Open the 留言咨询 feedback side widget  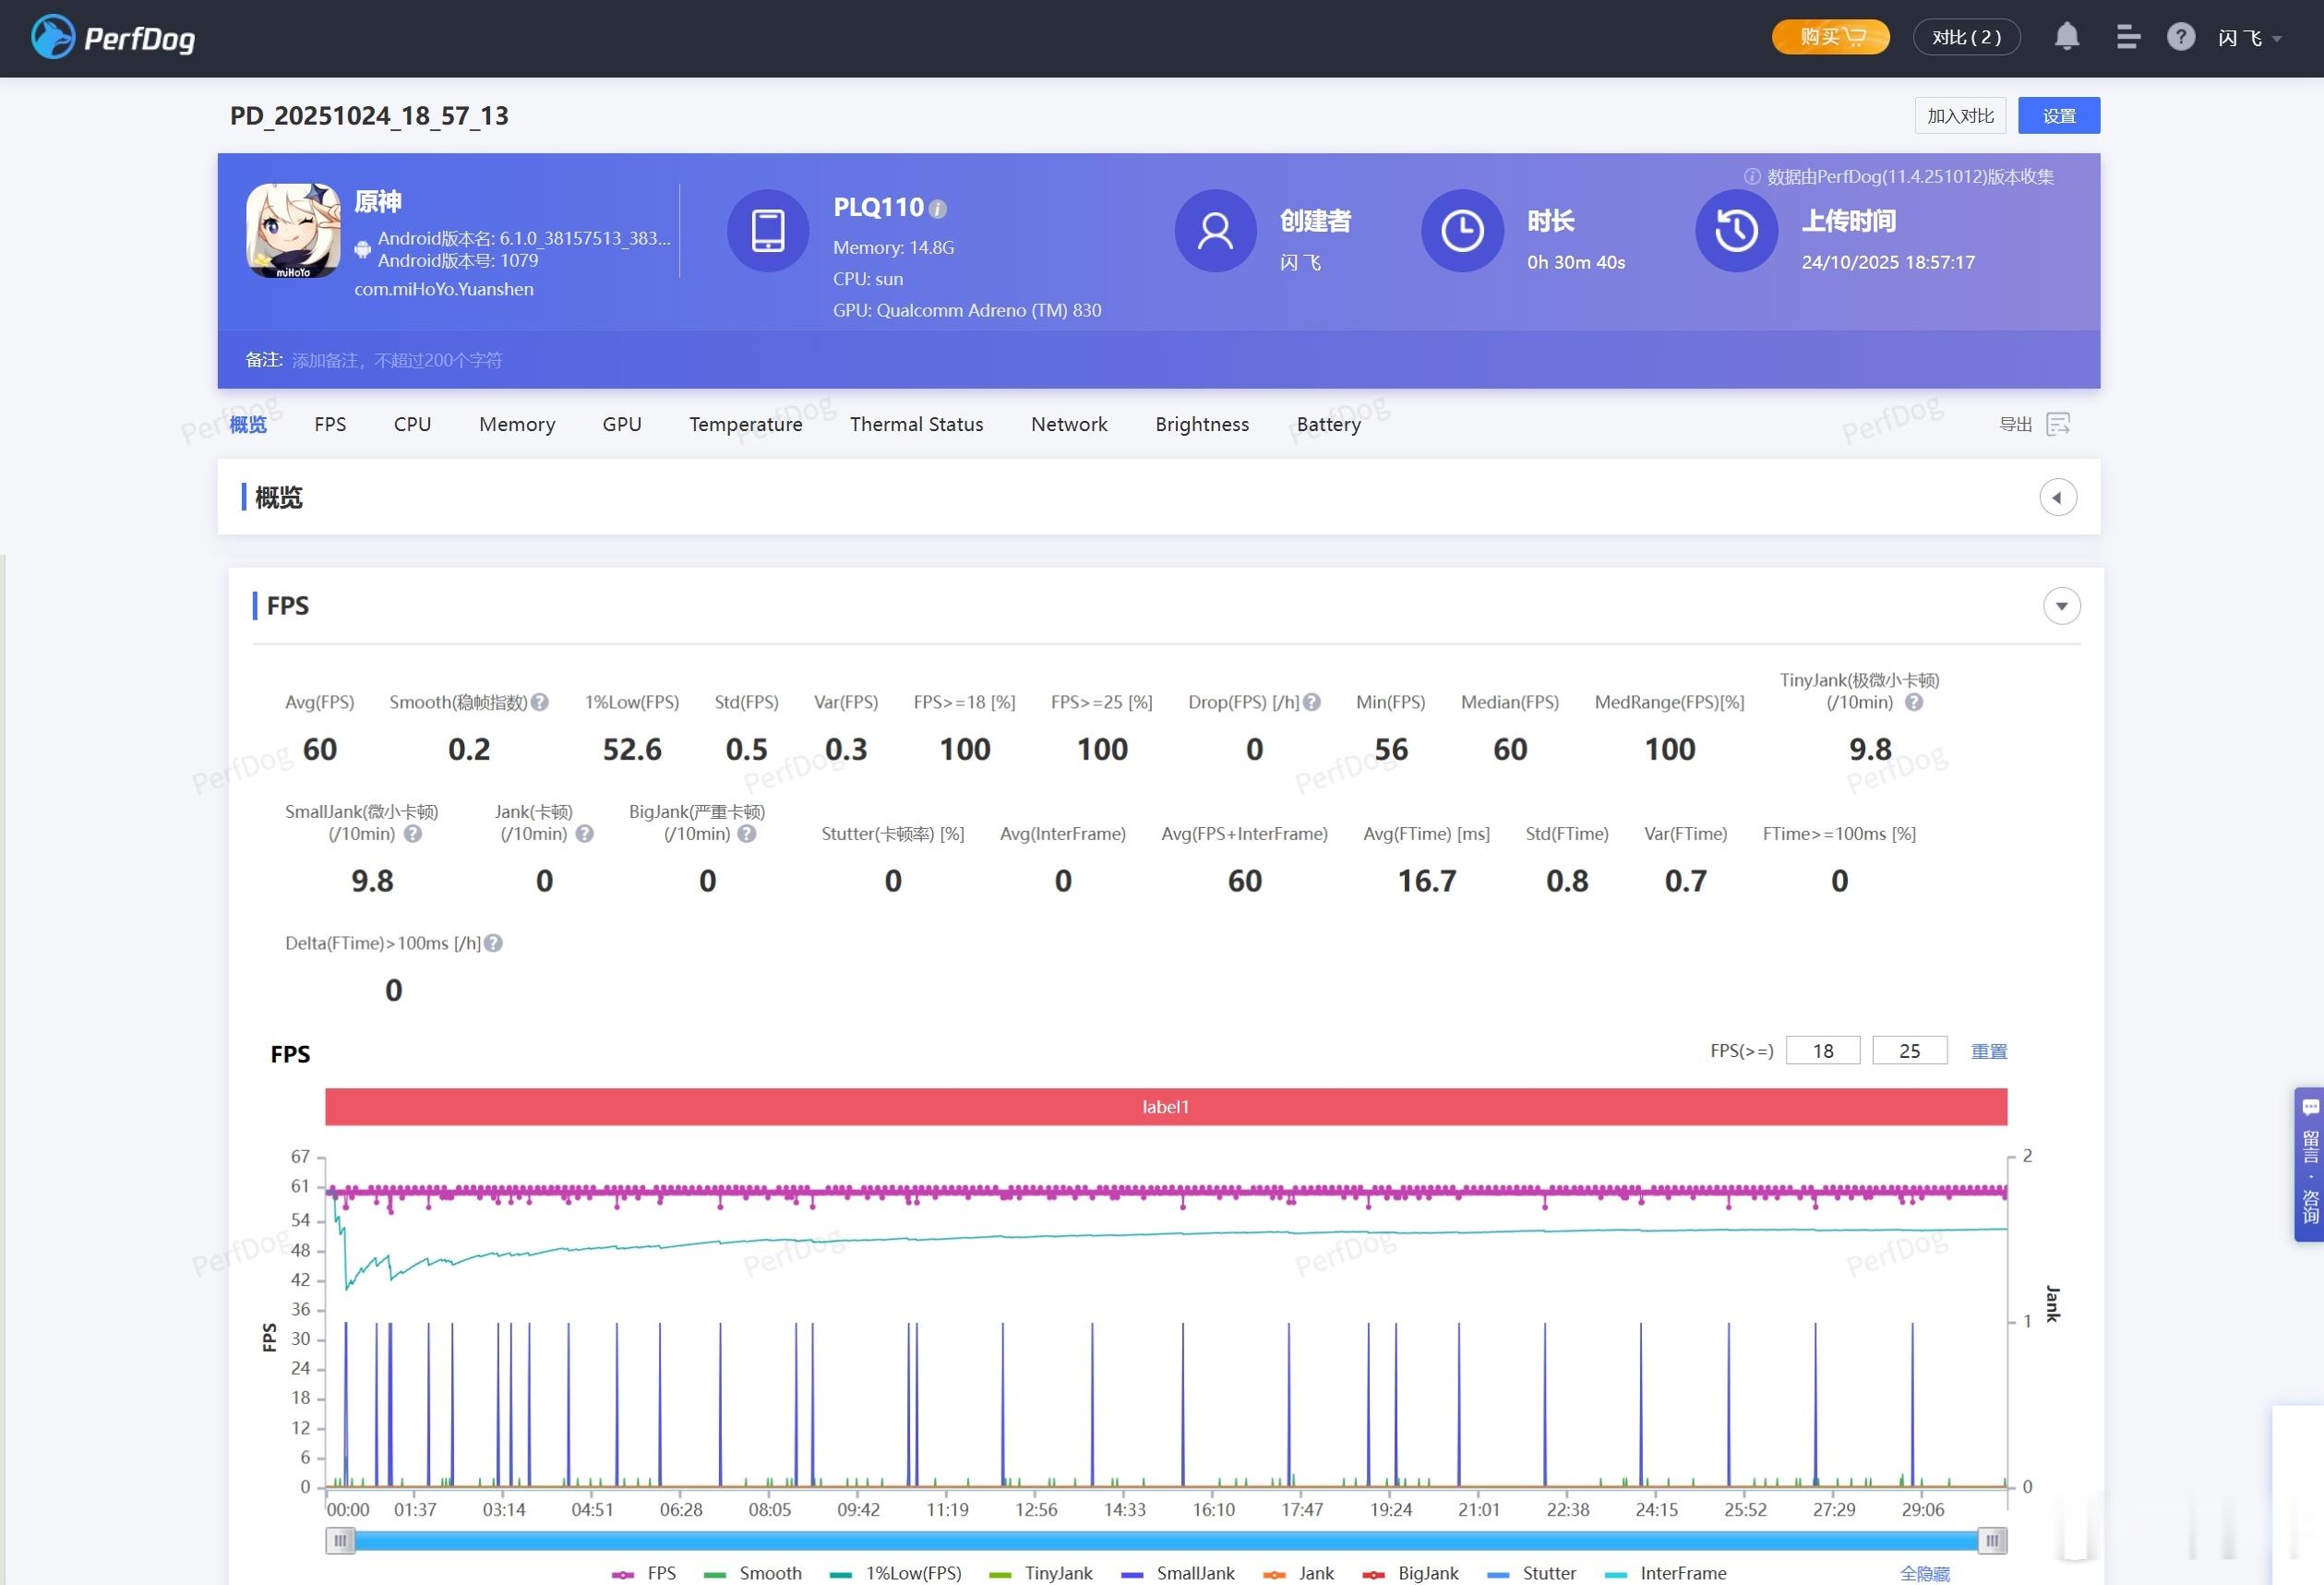pyautogui.click(x=2309, y=1164)
